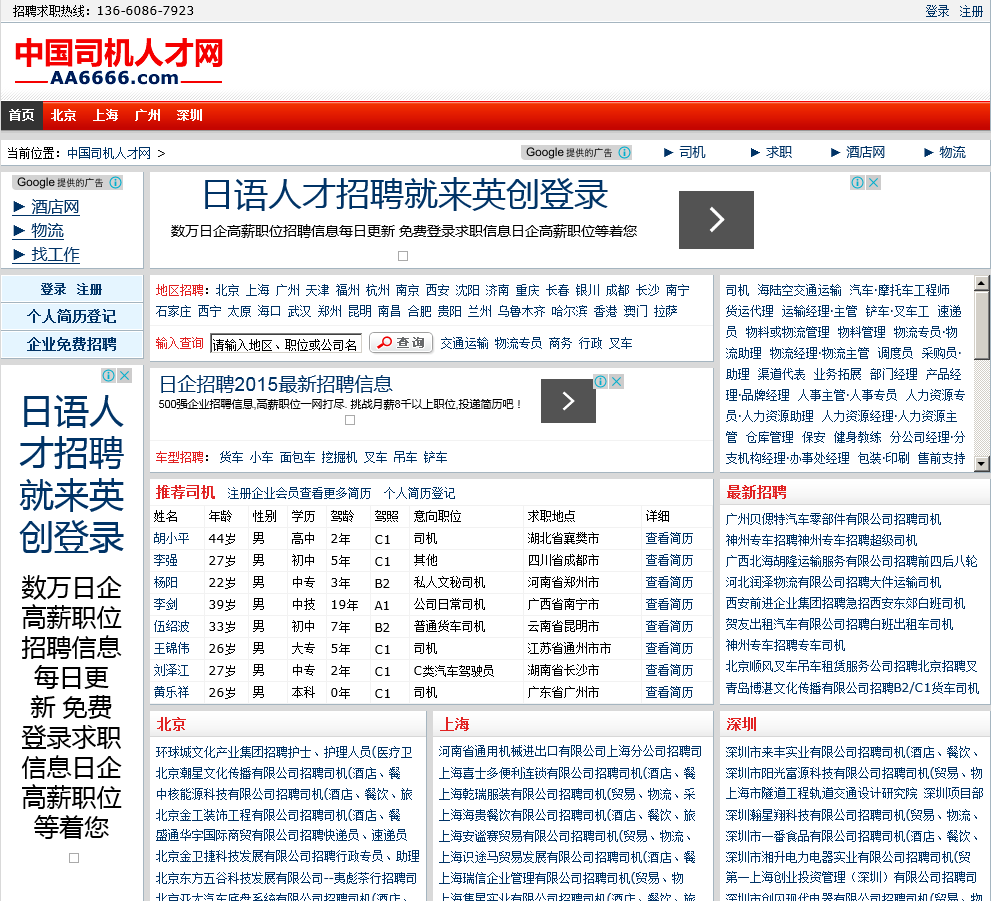Click 注册 in left sidebar box

[89, 289]
